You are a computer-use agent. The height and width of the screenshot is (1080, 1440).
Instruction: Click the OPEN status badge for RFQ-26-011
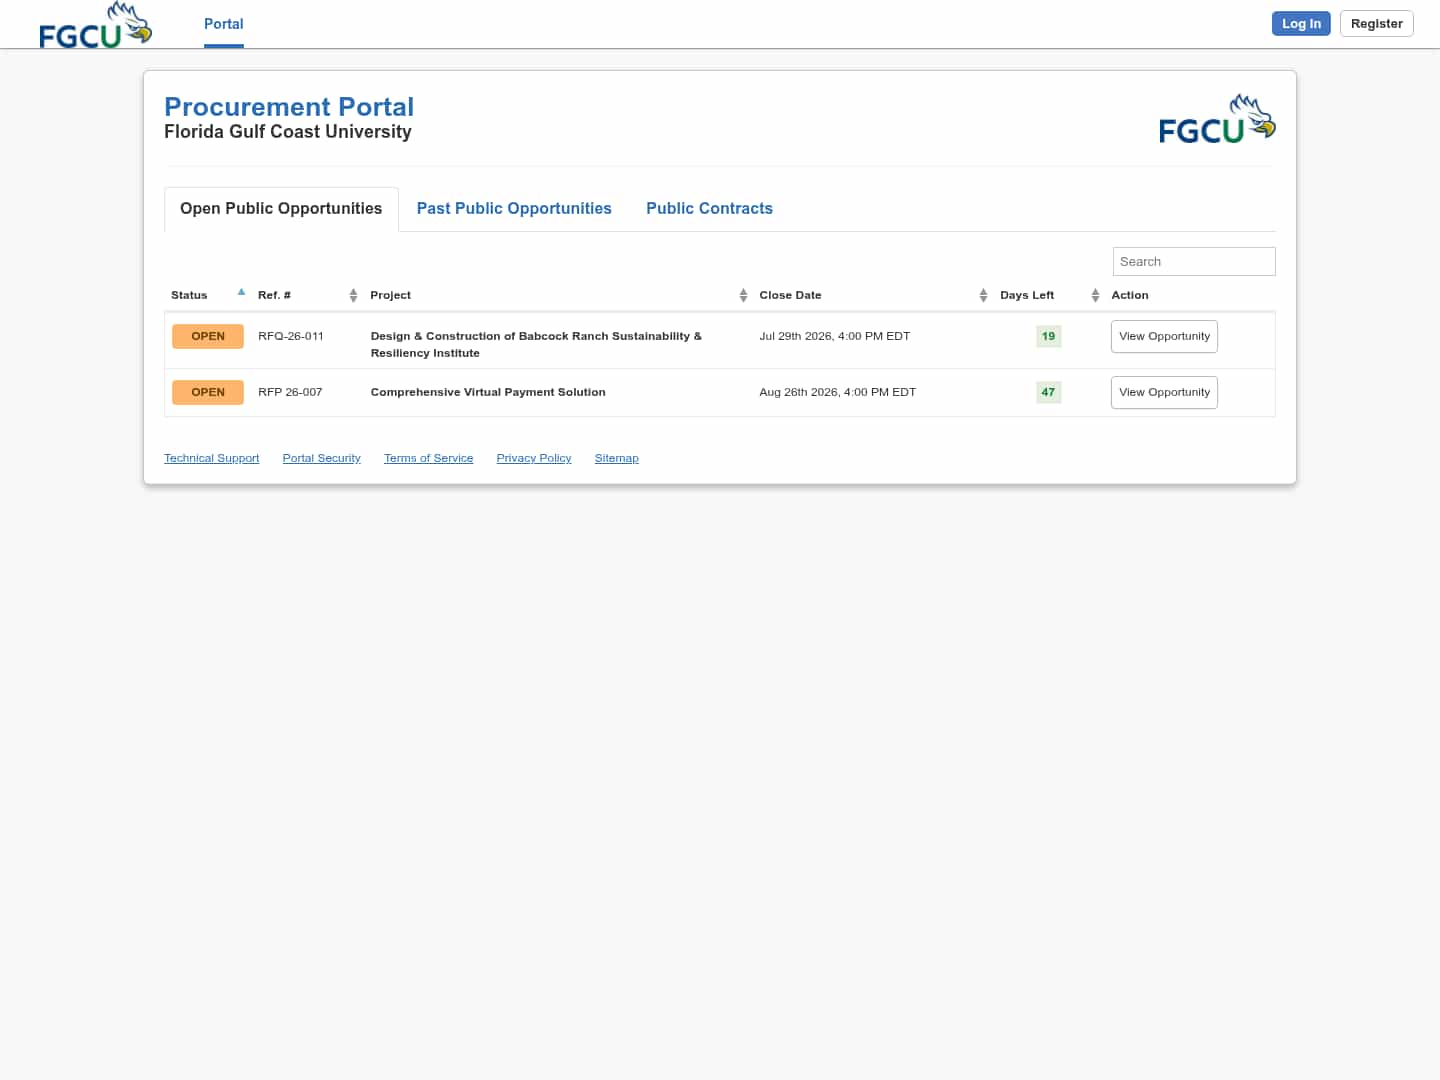(208, 336)
